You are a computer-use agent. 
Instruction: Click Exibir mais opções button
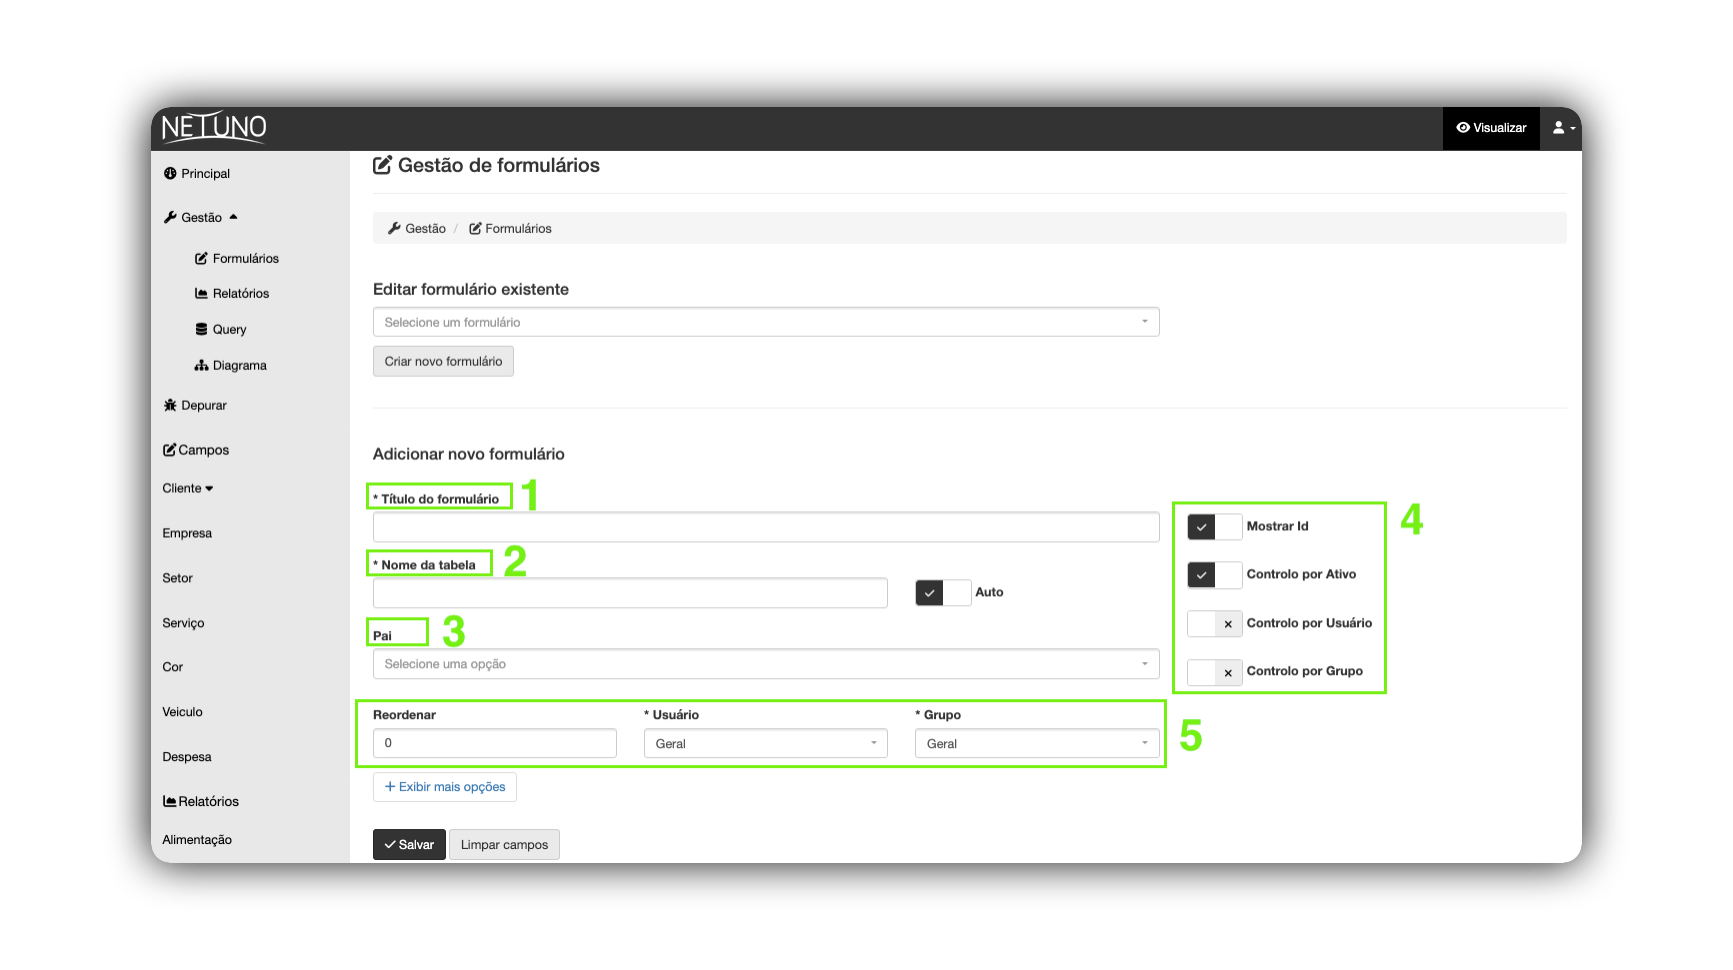[x=445, y=787]
